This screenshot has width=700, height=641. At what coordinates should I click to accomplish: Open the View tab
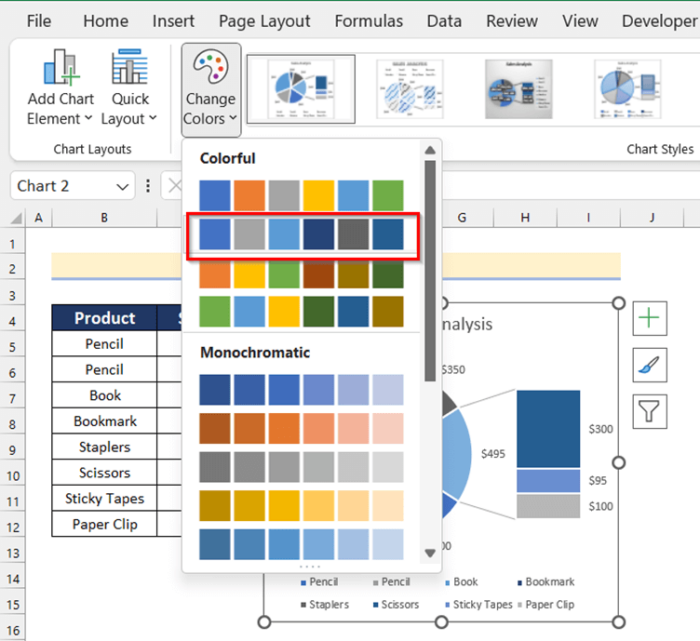click(580, 21)
